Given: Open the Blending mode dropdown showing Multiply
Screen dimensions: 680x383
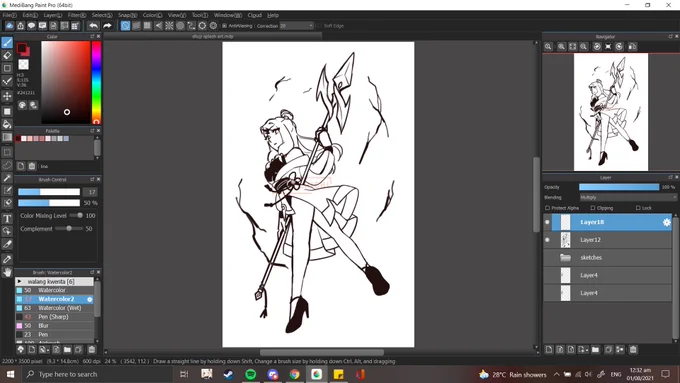Looking at the screenshot, I should point(628,197).
